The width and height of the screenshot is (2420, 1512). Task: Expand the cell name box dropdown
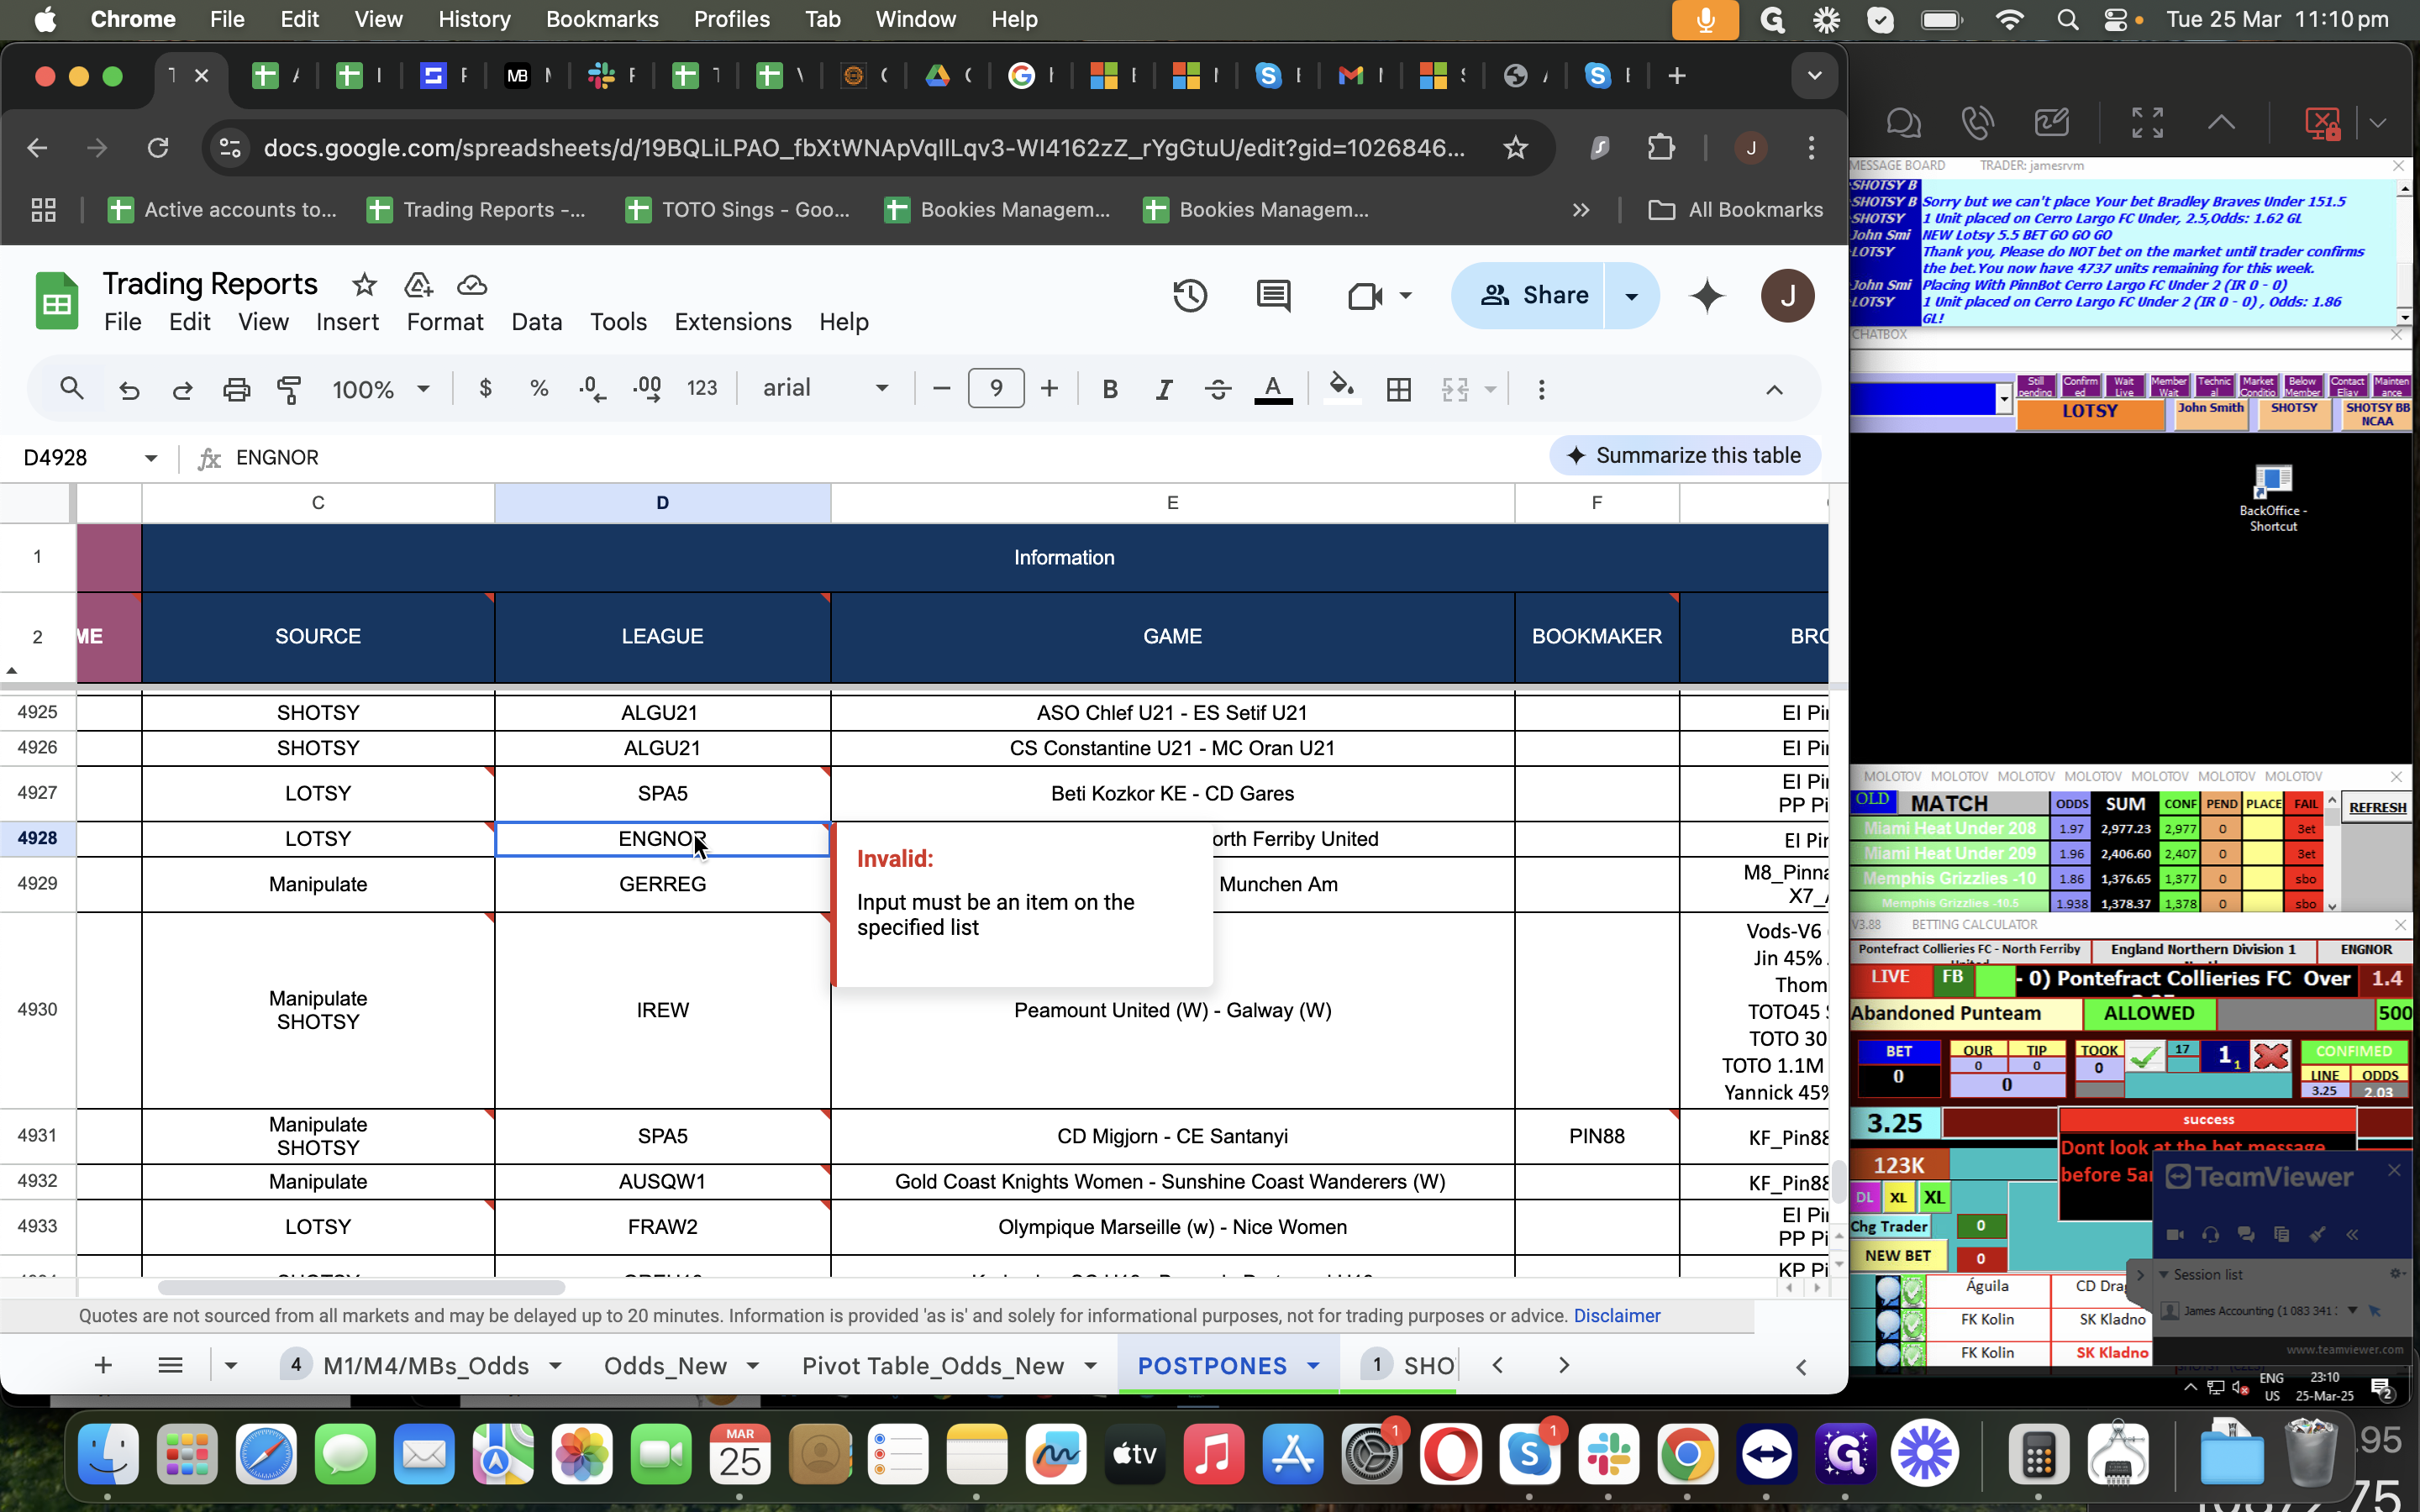(x=151, y=458)
